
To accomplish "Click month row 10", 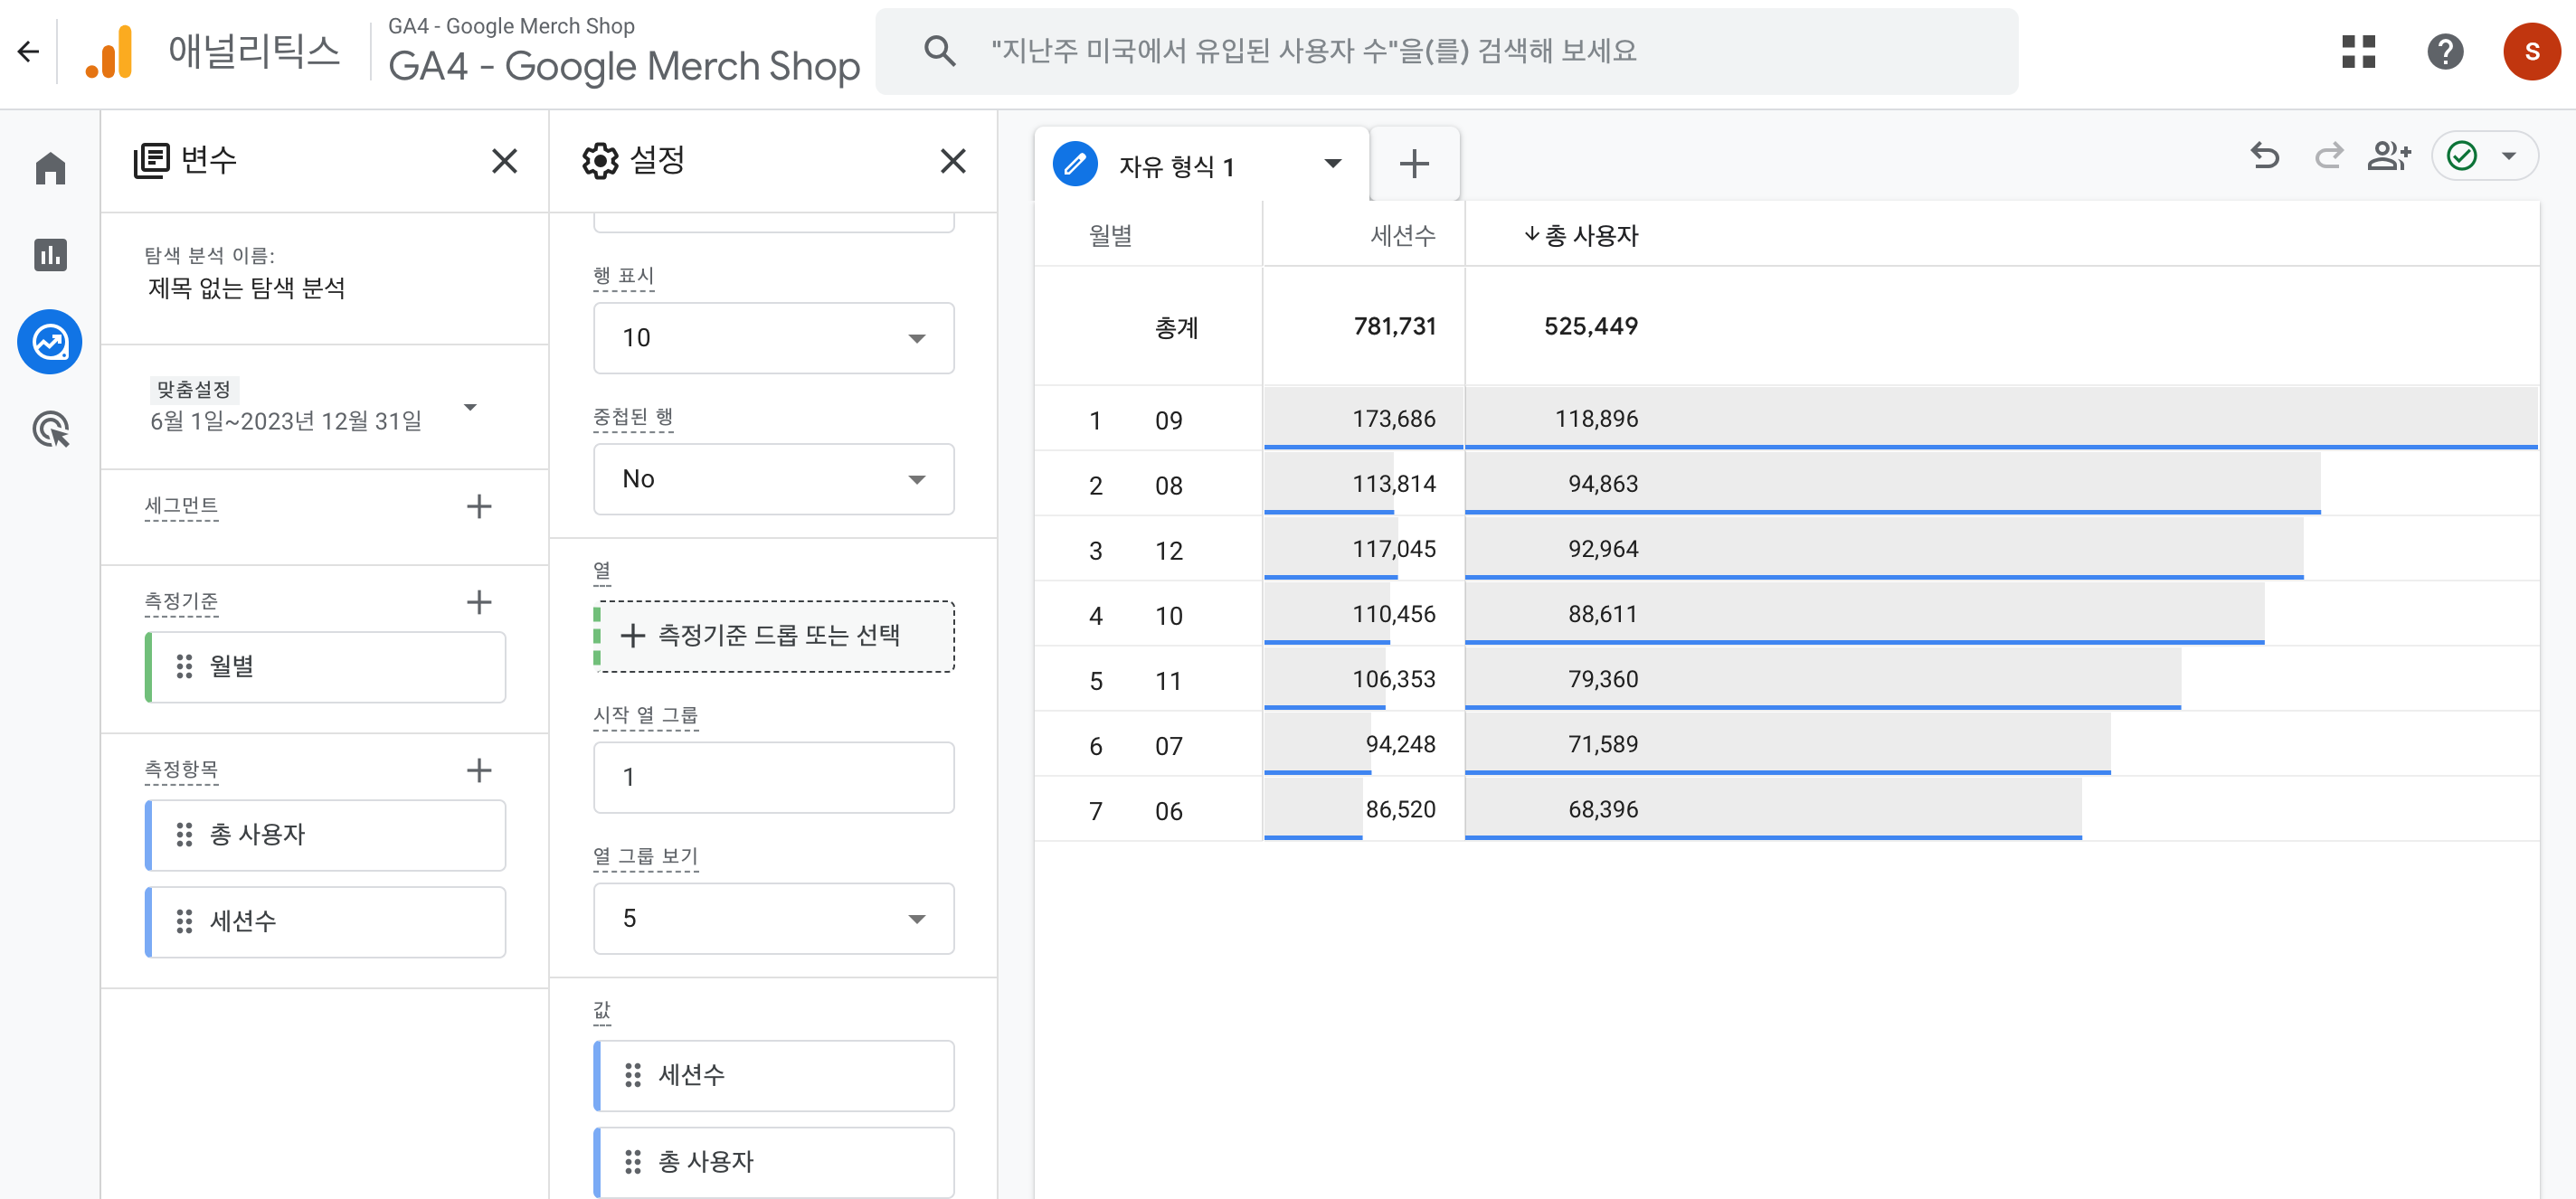I will [1168, 616].
